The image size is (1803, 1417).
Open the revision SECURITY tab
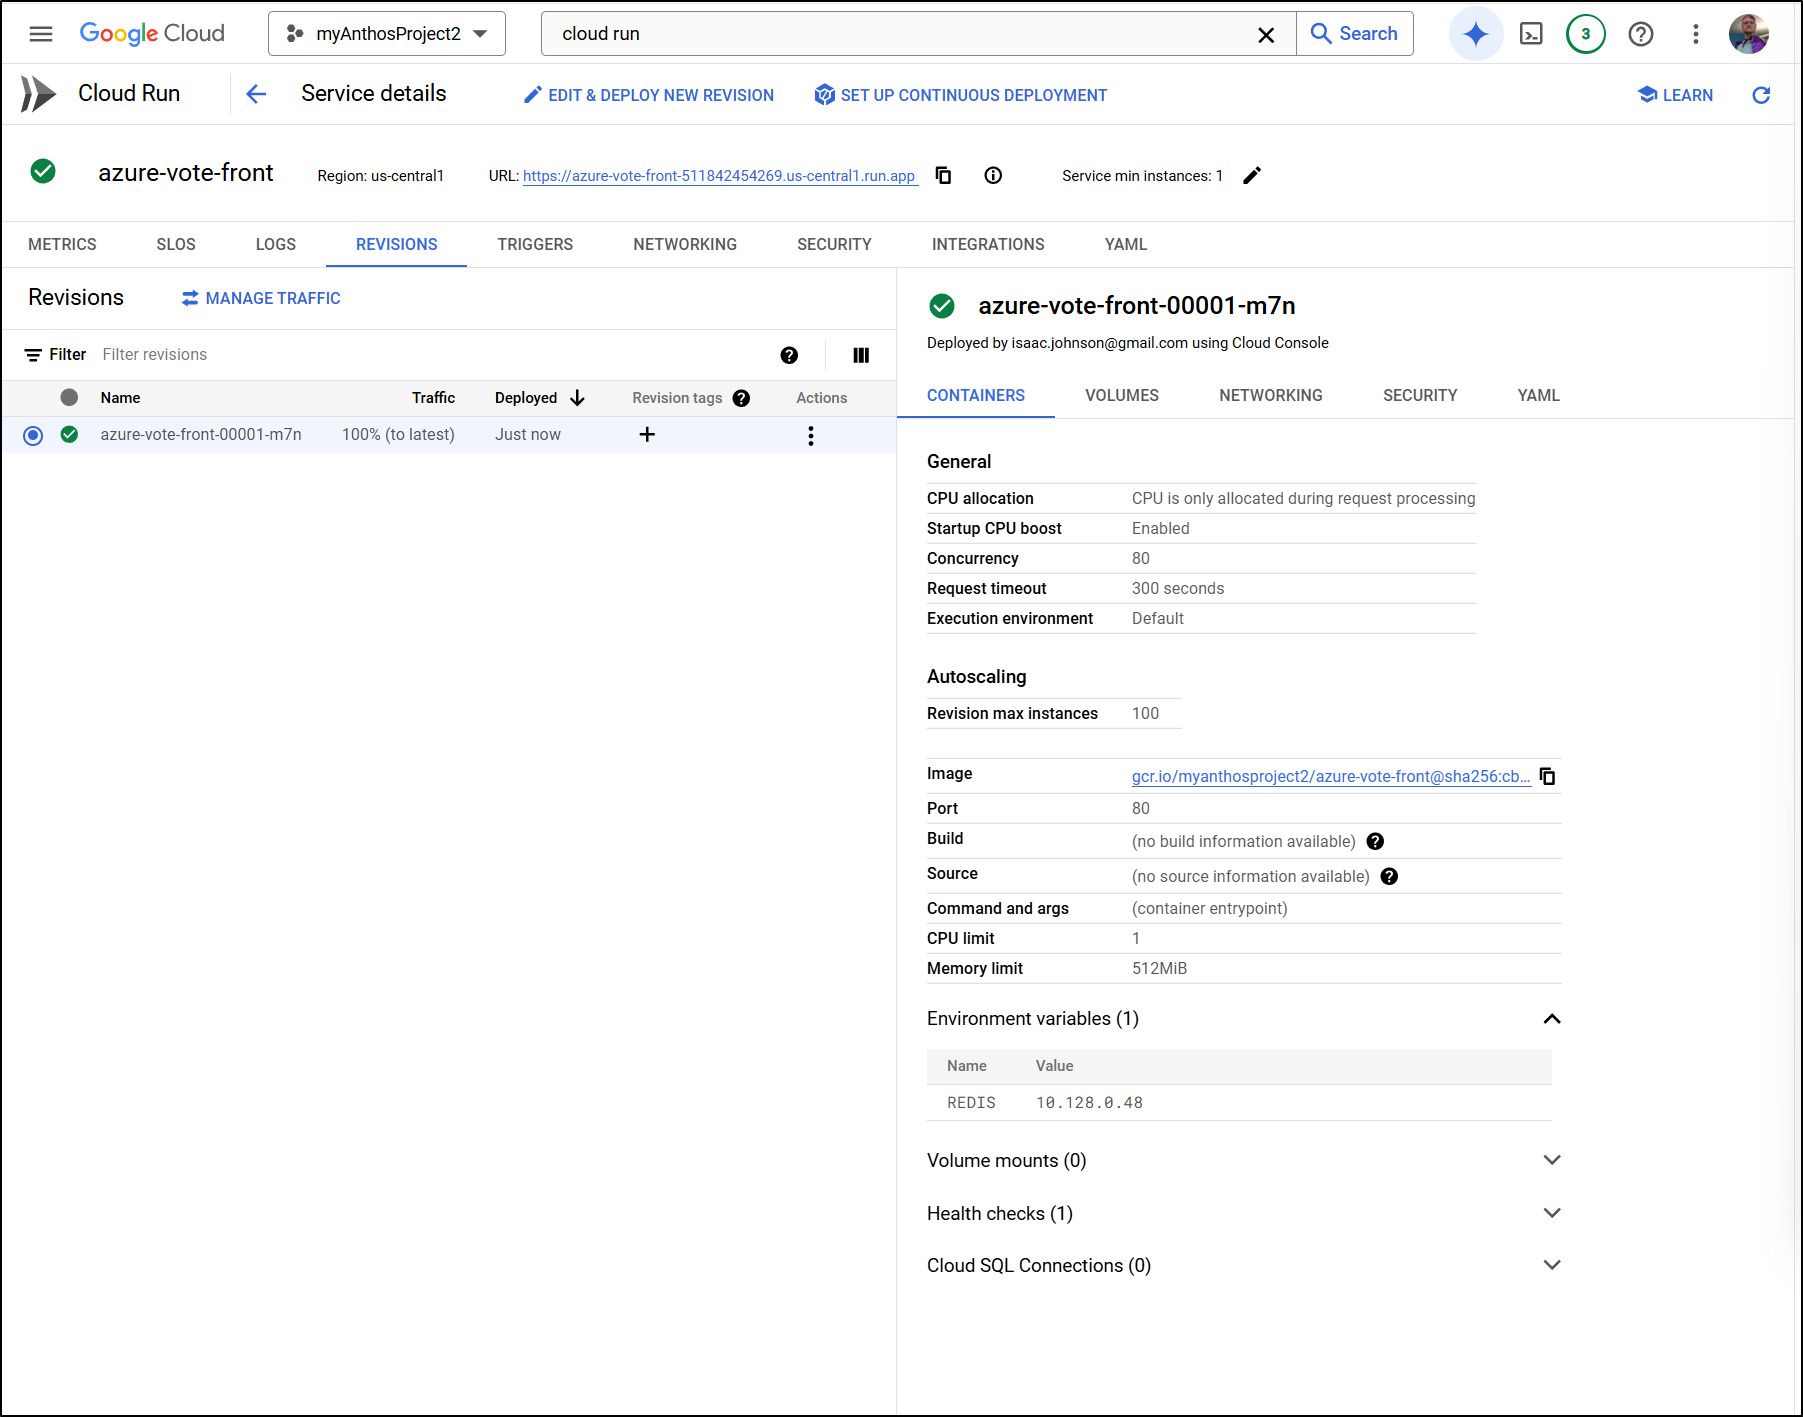(x=1420, y=395)
